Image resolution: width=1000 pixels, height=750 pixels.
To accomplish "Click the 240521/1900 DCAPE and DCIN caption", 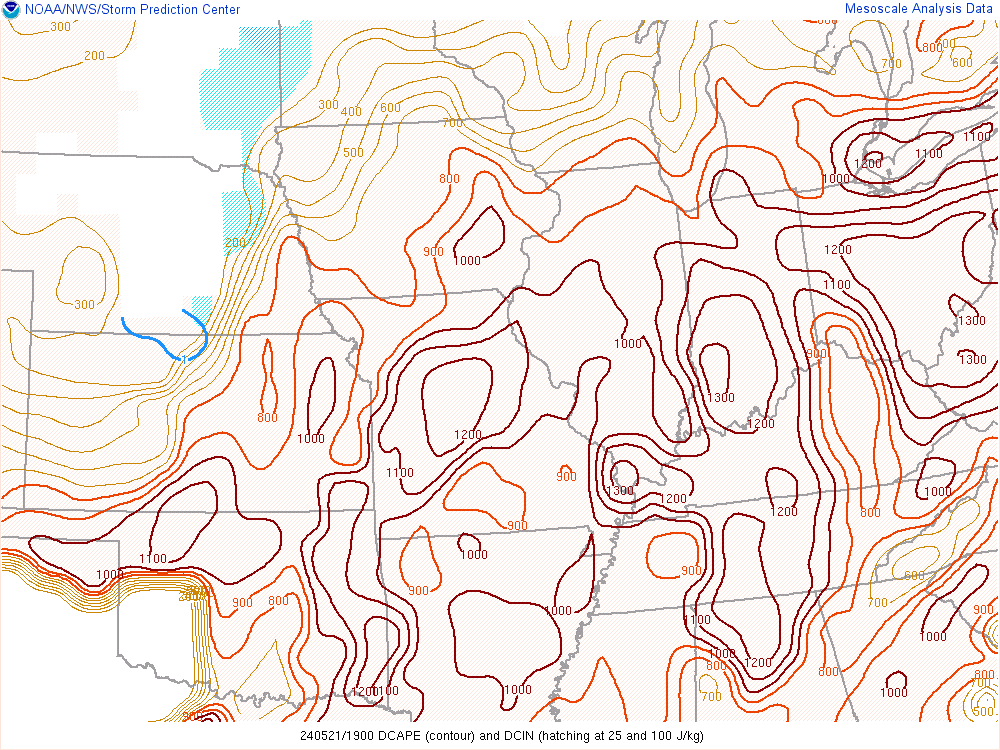I will (x=500, y=736).
